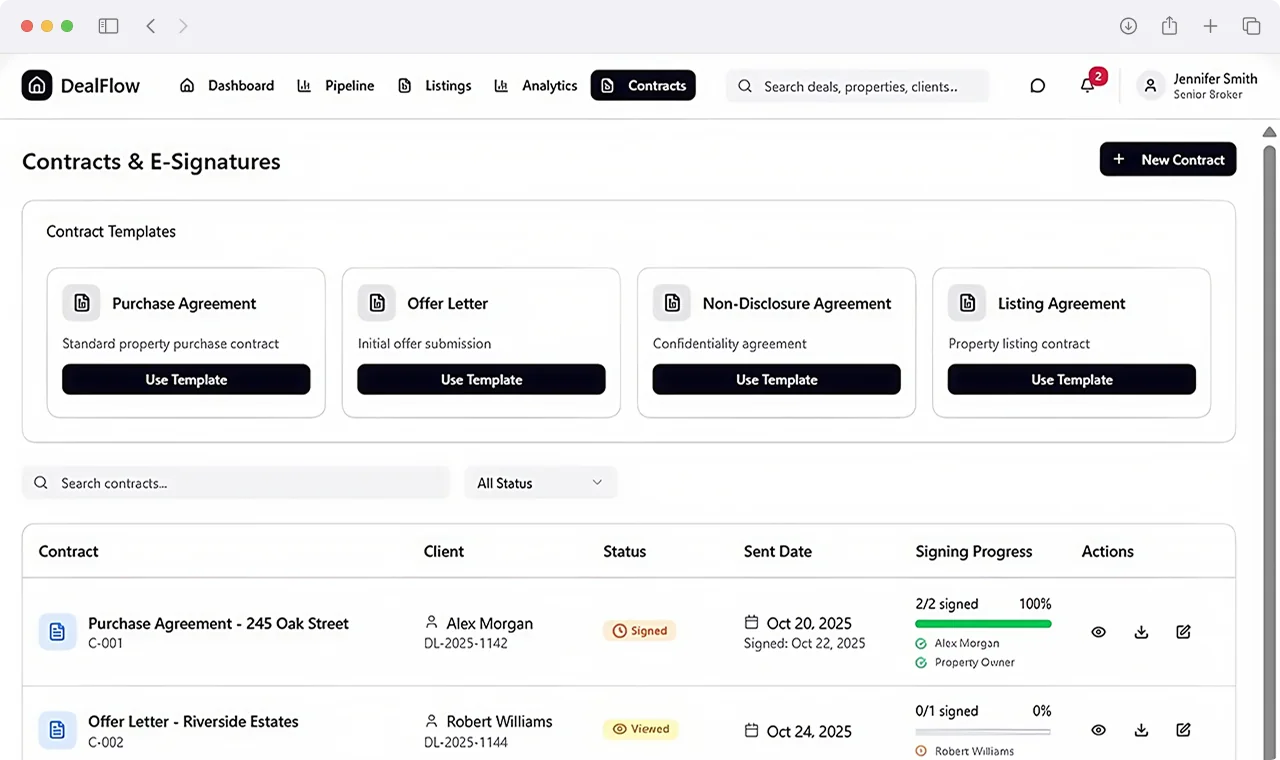Click the calendar icon beside Oct 24, 2025

point(752,731)
